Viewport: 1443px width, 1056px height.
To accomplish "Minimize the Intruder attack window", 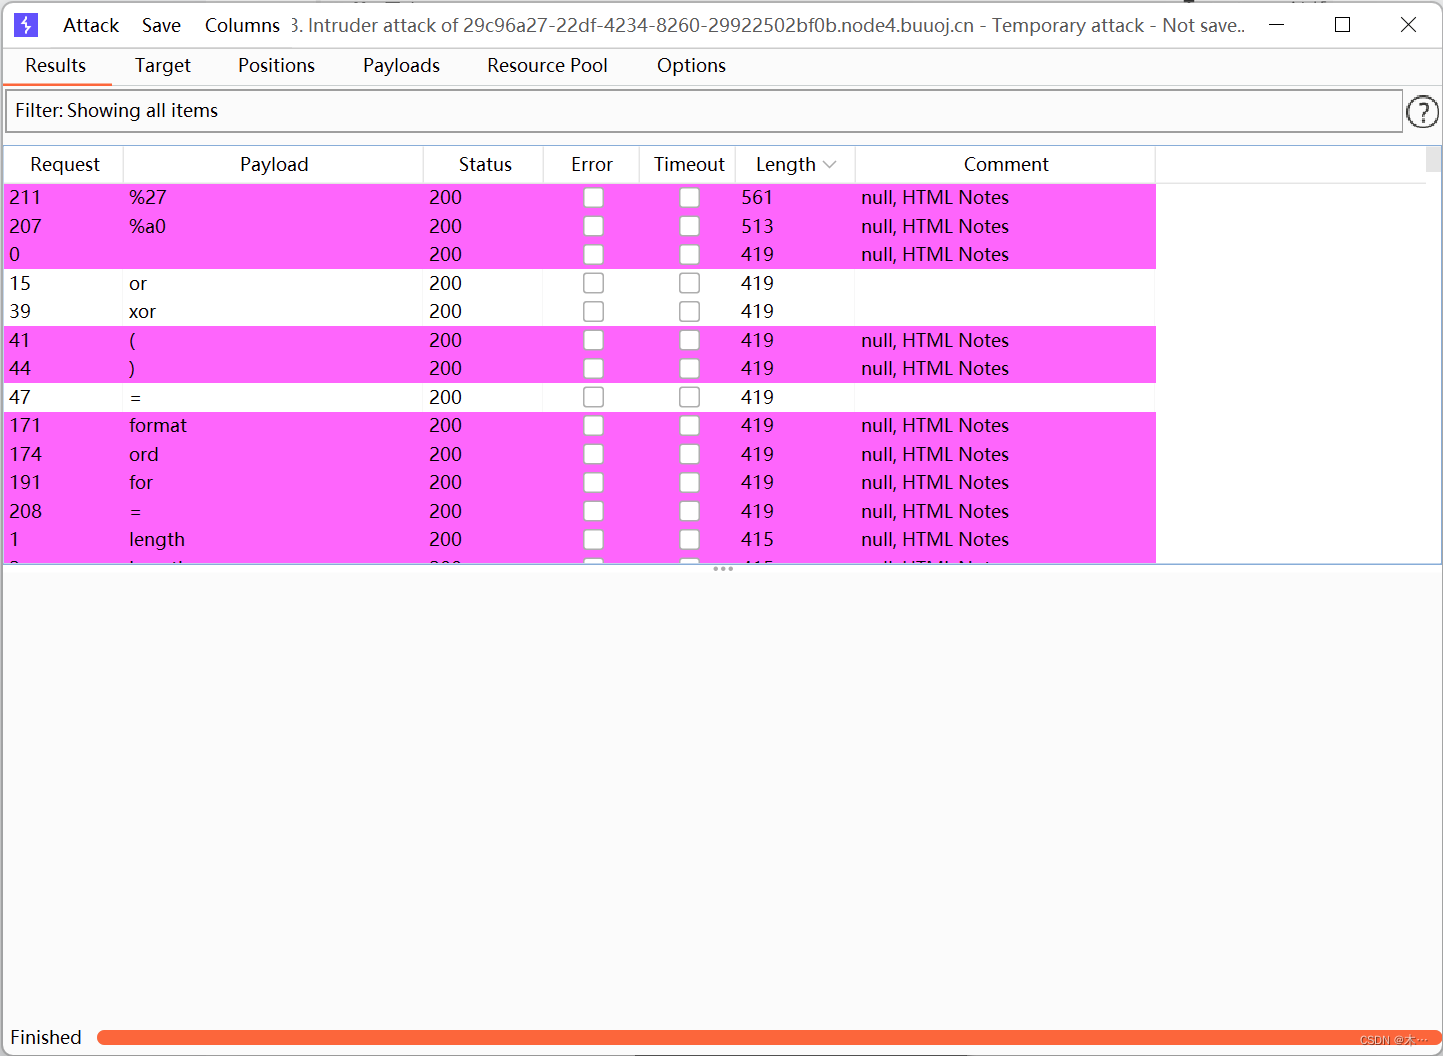I will (1277, 25).
